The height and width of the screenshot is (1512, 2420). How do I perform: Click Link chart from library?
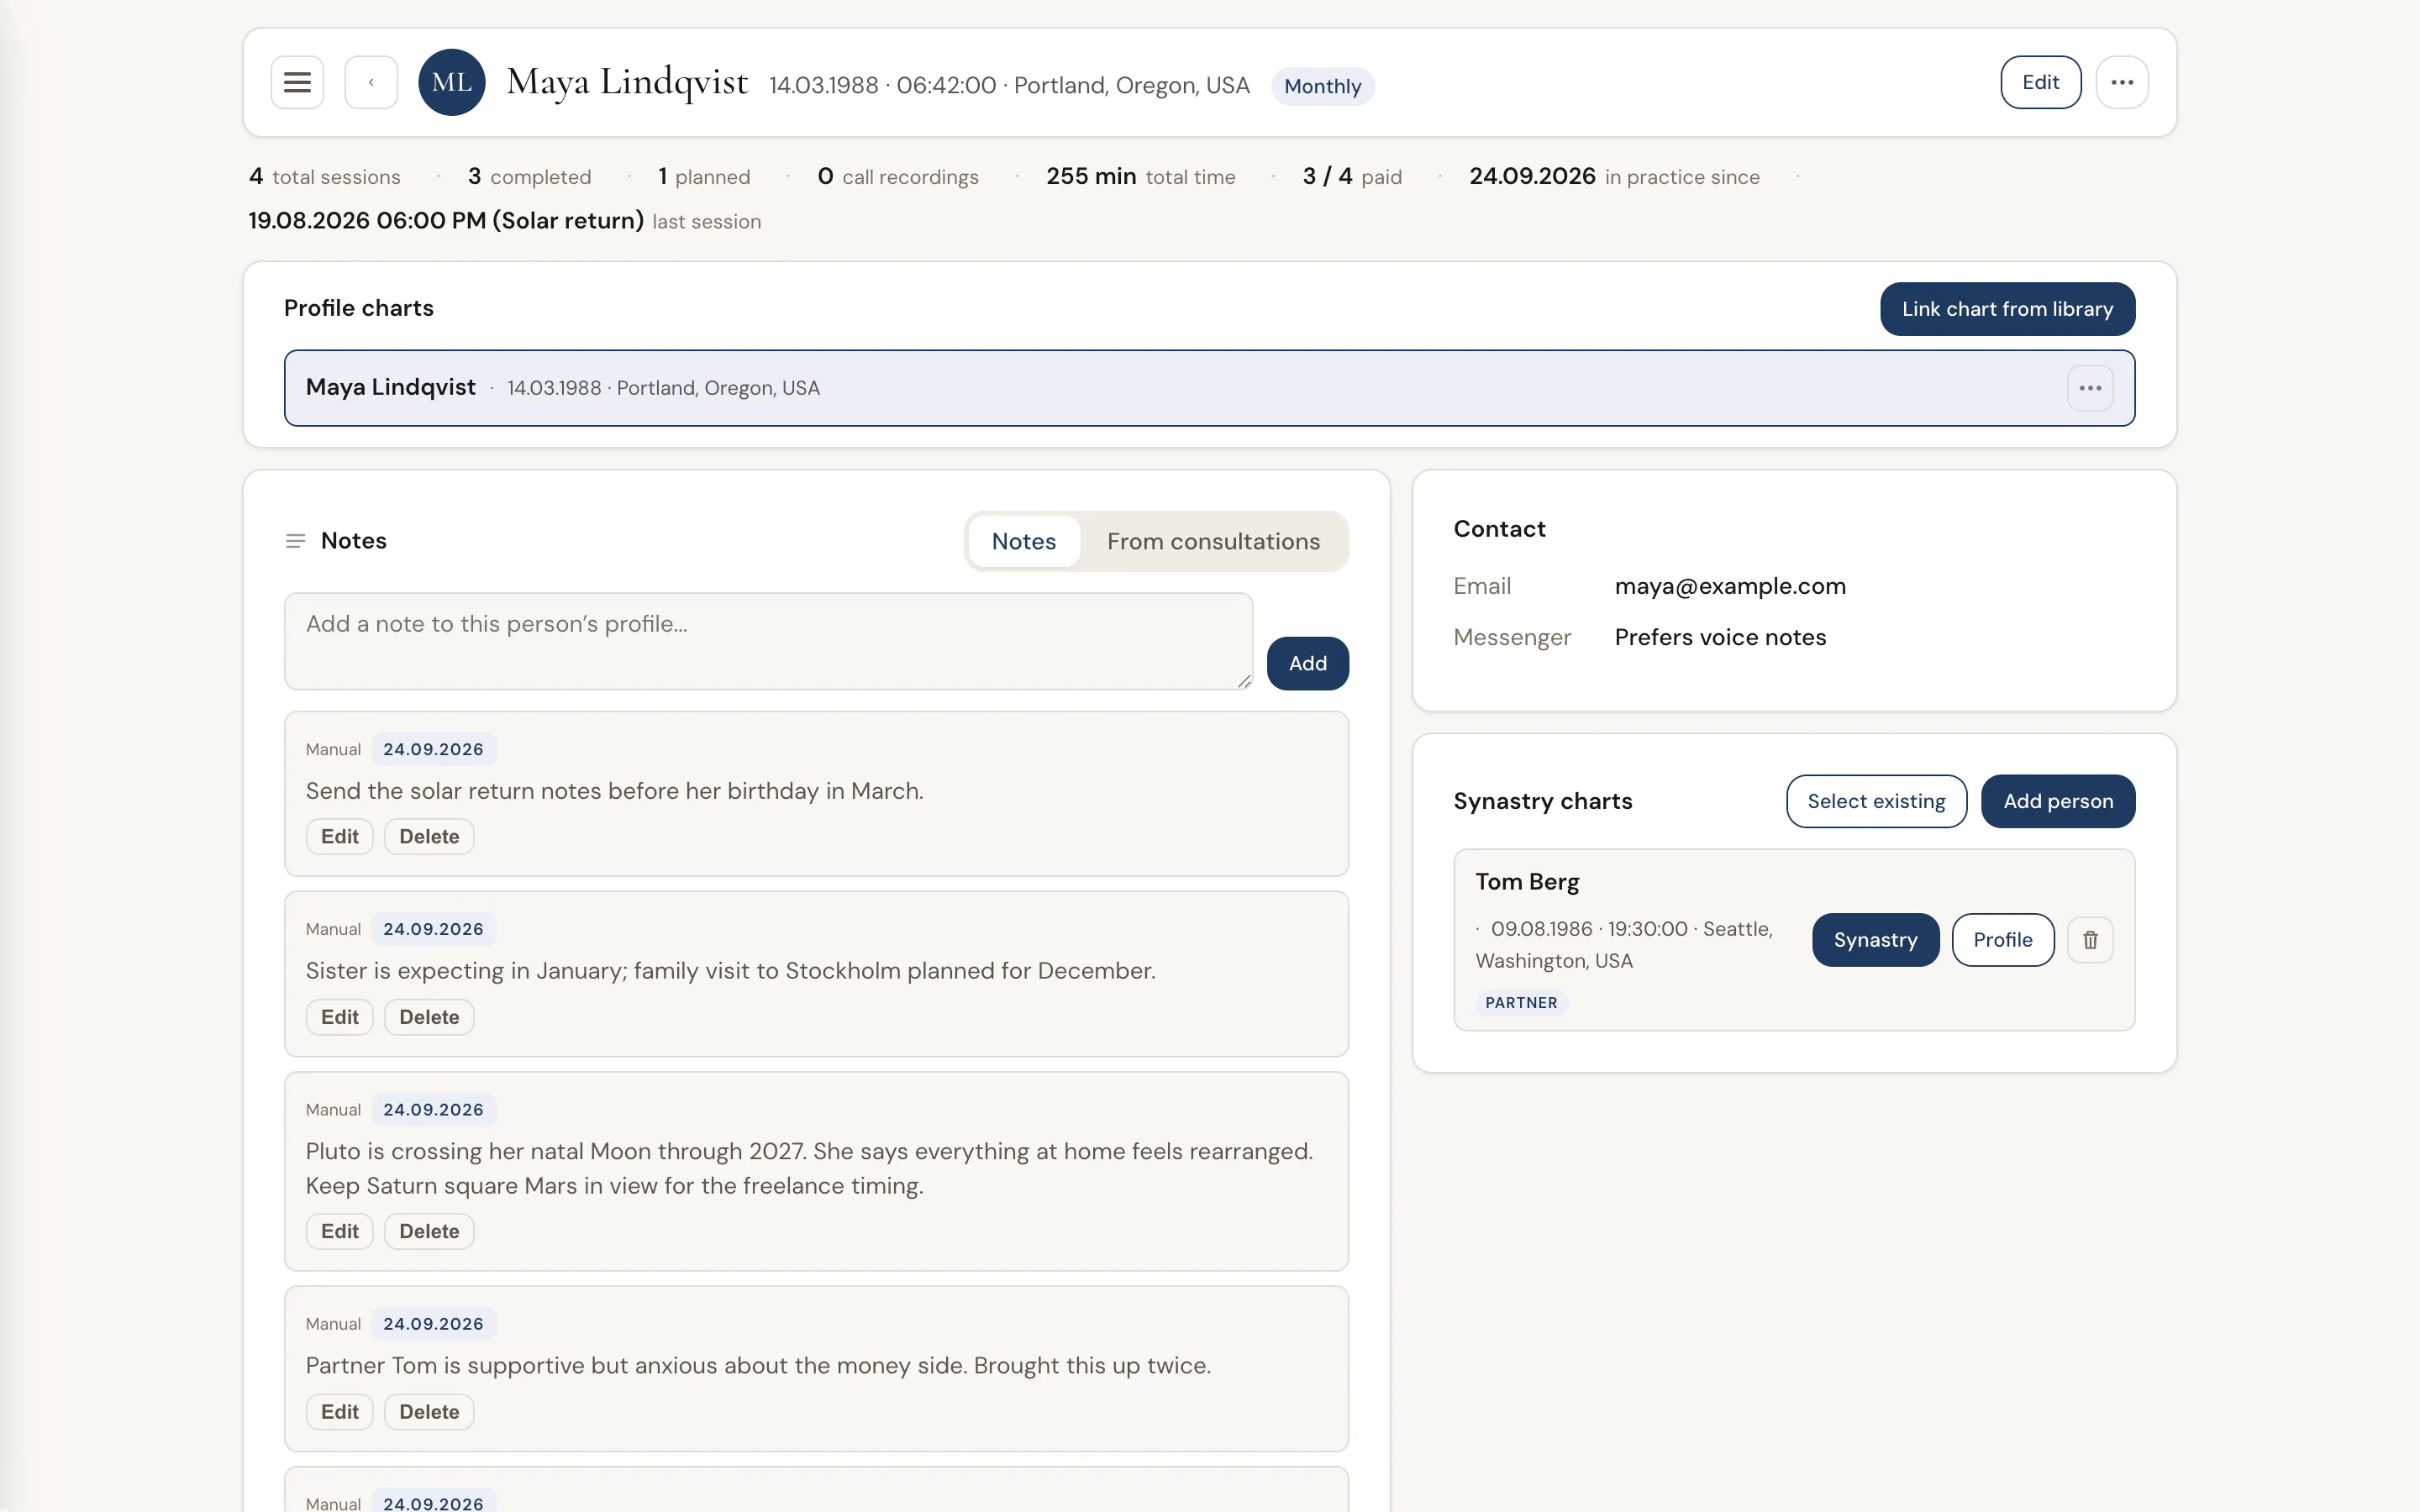pyautogui.click(x=2007, y=309)
